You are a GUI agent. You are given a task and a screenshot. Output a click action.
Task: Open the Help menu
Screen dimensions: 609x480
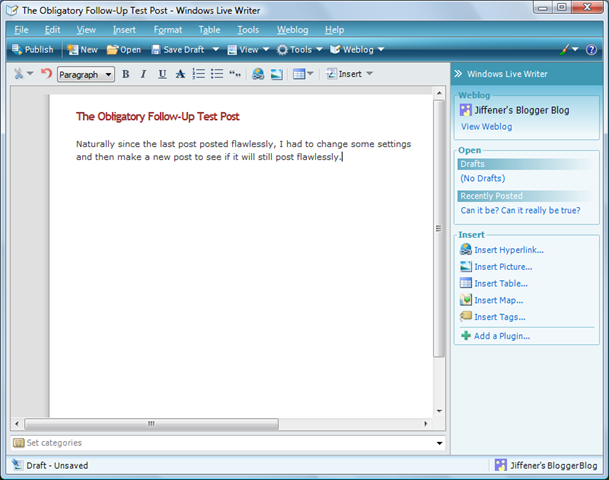pyautogui.click(x=334, y=30)
